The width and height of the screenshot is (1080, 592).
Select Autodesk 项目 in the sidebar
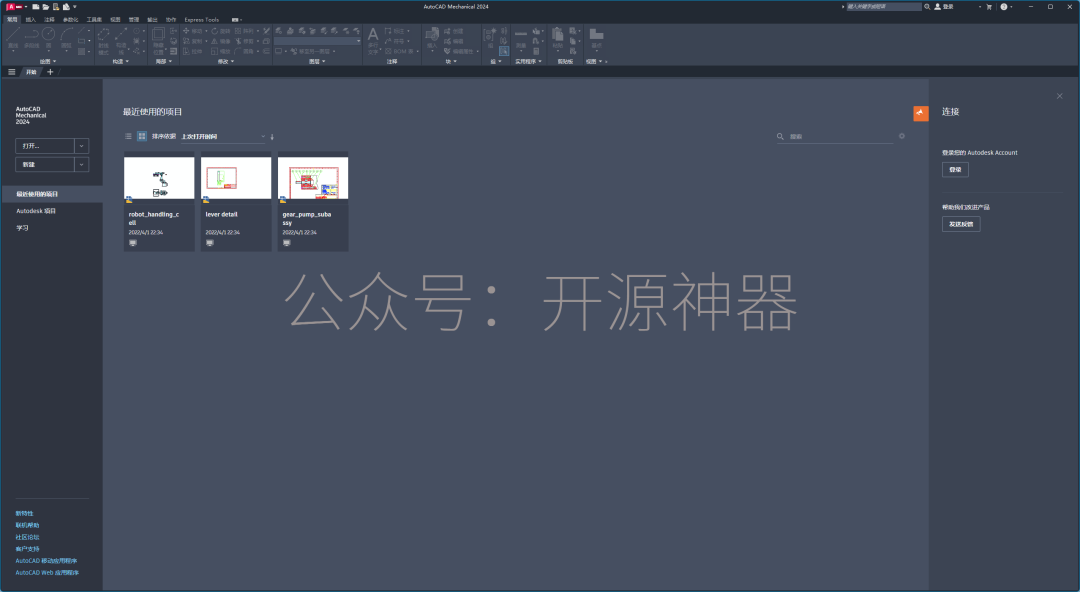(x=36, y=211)
